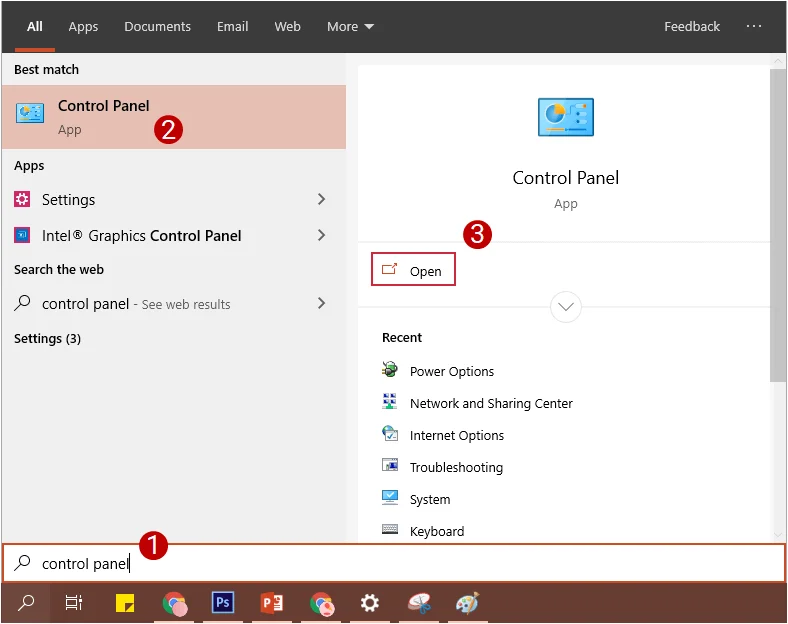This screenshot has width=788, height=624.
Task: Click Intel Graphics Control Panel result
Action: point(174,236)
